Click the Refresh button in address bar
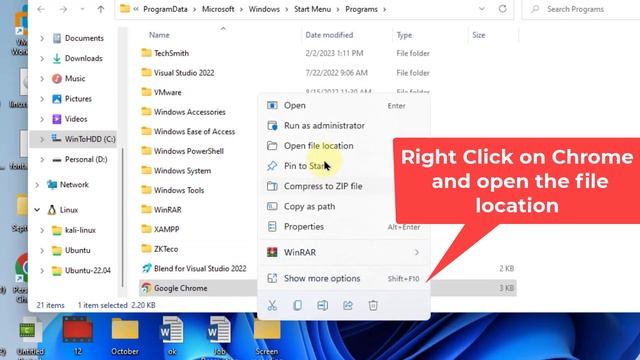The image size is (640, 360). 502,9
